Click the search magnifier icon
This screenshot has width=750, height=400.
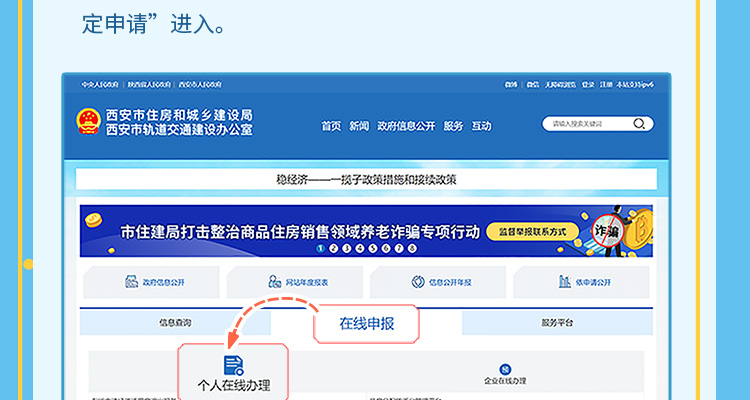coord(639,124)
